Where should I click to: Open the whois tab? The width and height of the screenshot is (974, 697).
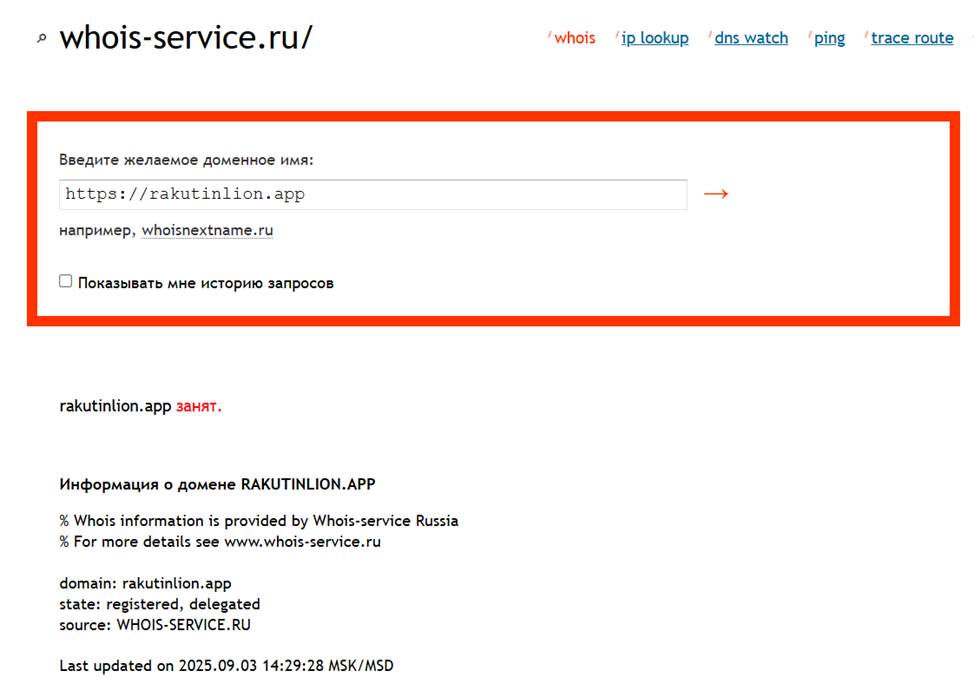(x=574, y=38)
